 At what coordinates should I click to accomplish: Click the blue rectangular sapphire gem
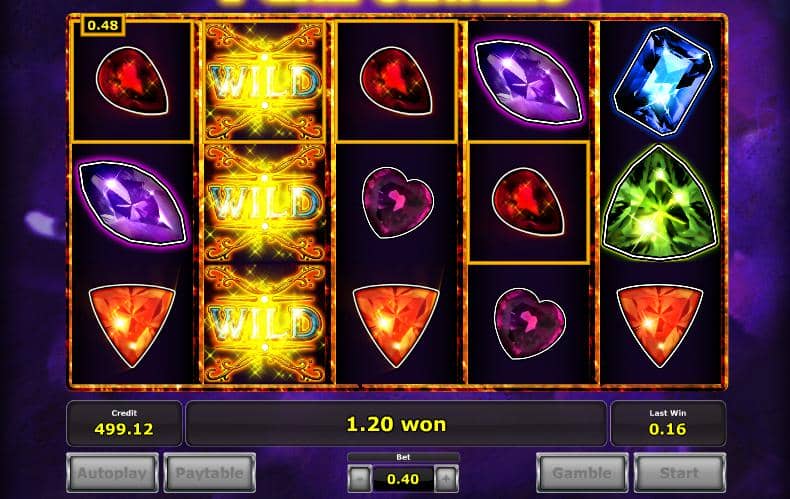coord(662,81)
